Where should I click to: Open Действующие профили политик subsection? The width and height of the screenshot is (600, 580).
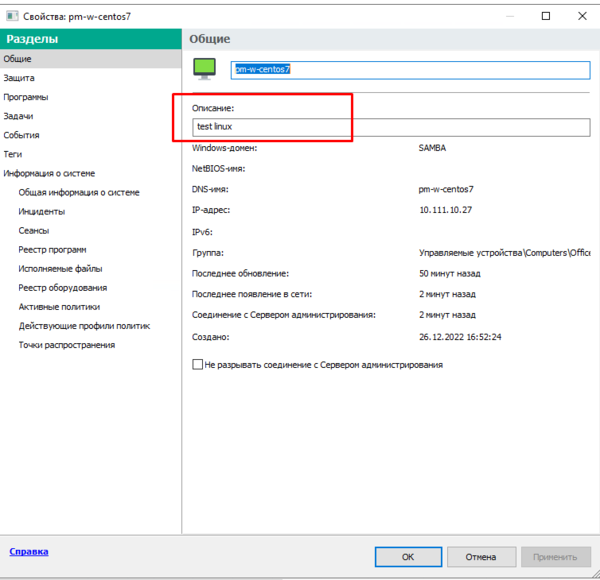(84, 326)
